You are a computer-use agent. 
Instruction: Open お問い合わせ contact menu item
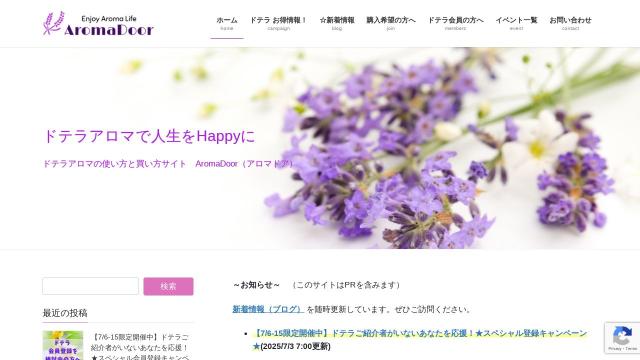(x=570, y=23)
